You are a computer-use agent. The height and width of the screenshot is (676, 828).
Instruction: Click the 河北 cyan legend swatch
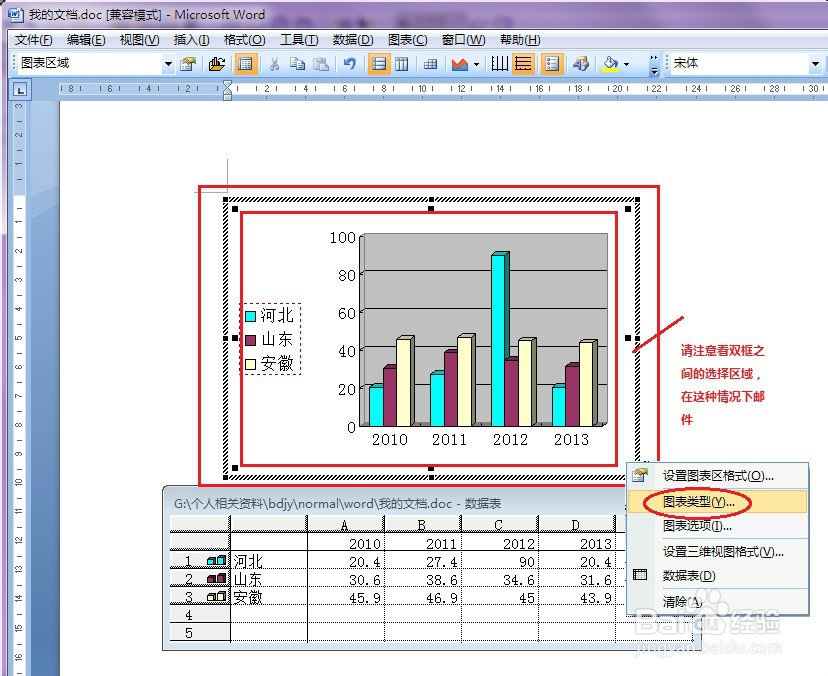click(250, 316)
